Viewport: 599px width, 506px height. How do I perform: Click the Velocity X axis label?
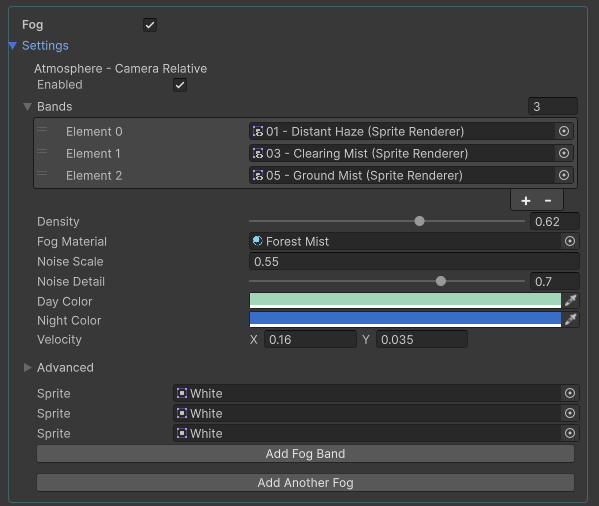[254, 339]
